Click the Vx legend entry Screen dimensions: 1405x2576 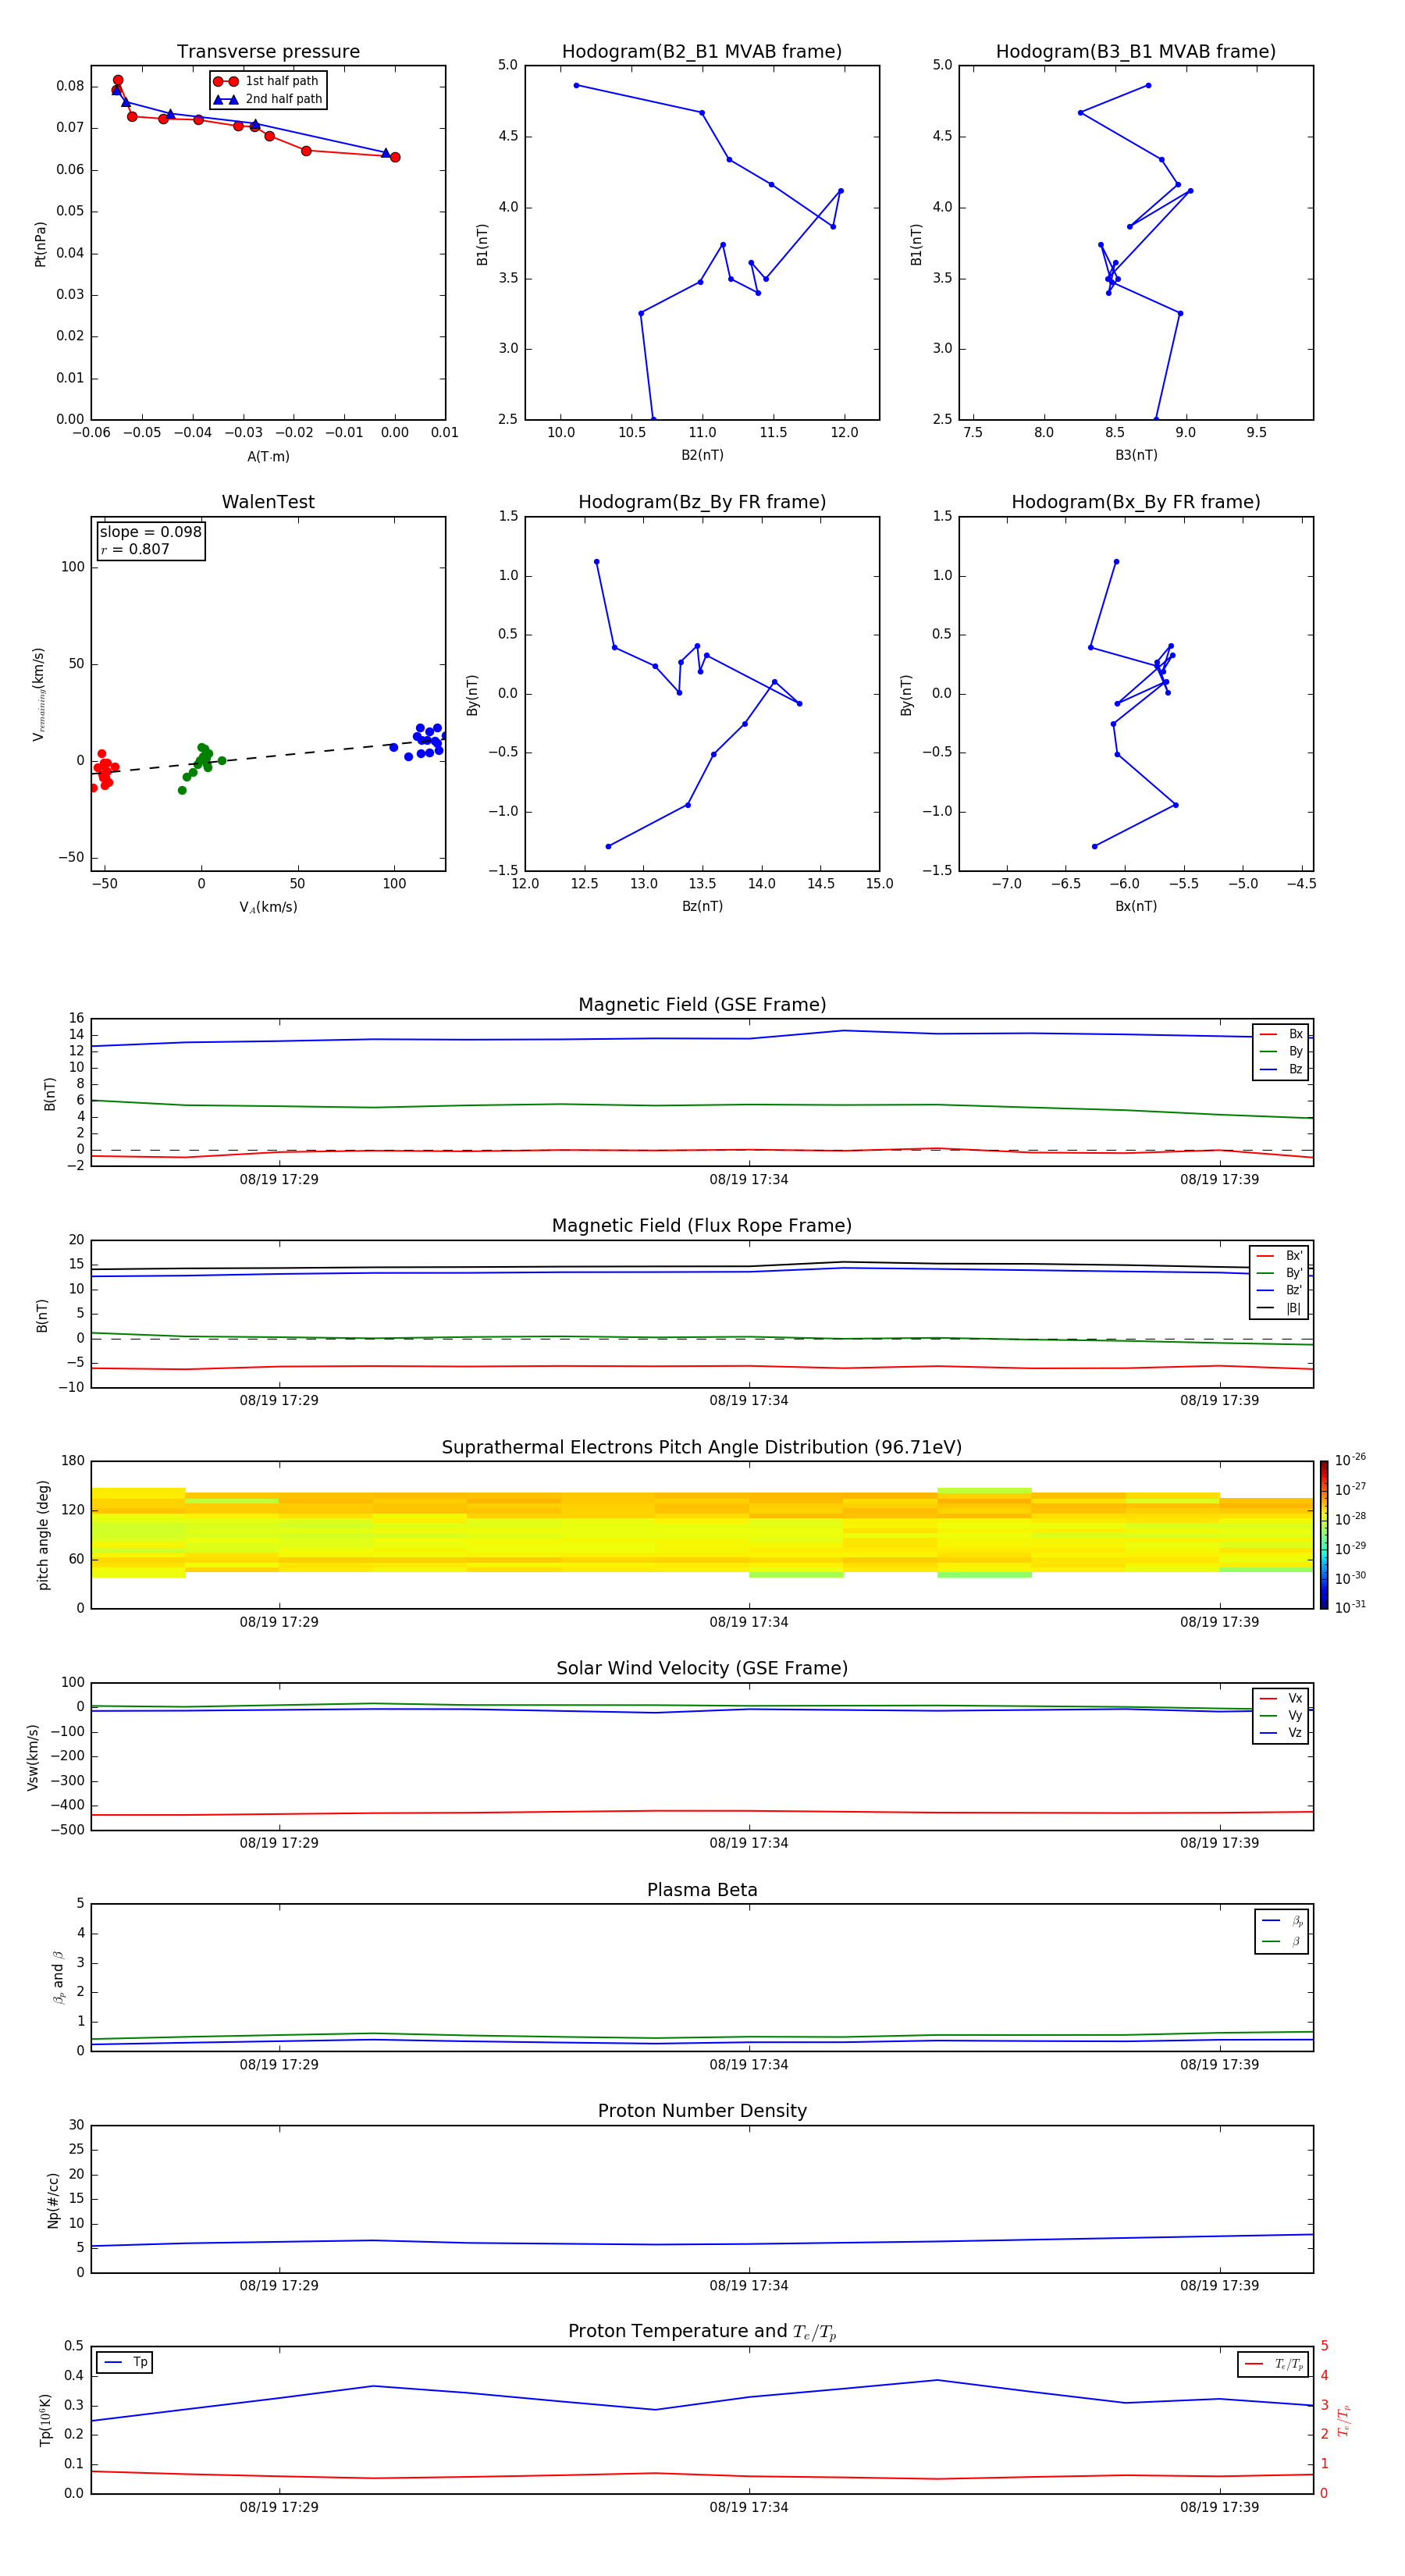(1281, 1698)
